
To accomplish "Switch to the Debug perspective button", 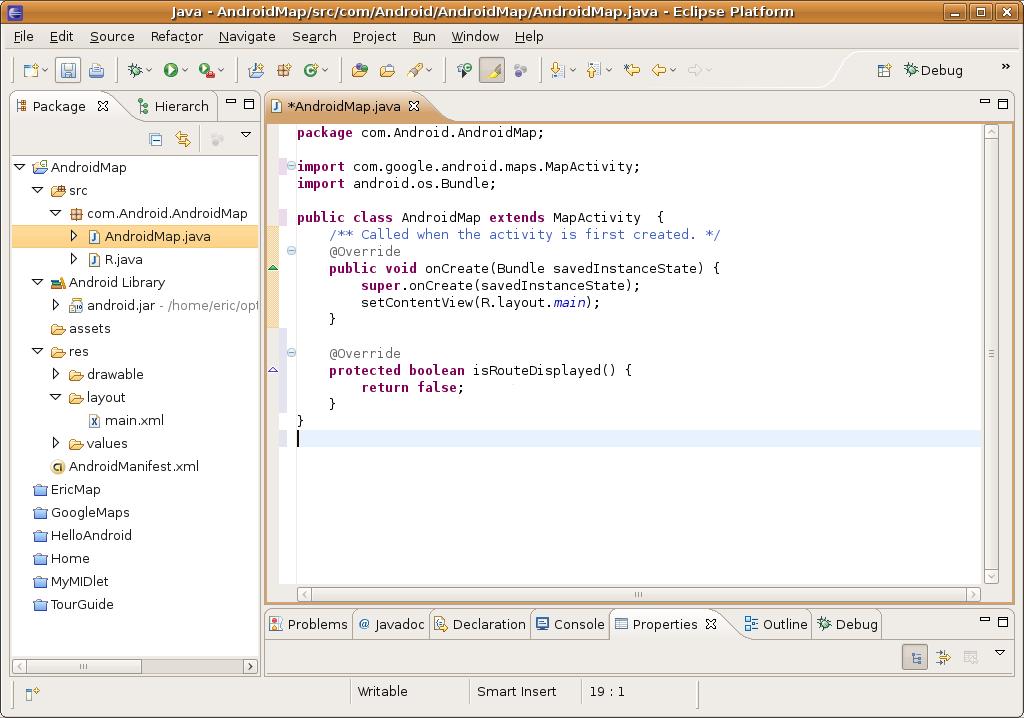I will (932, 70).
